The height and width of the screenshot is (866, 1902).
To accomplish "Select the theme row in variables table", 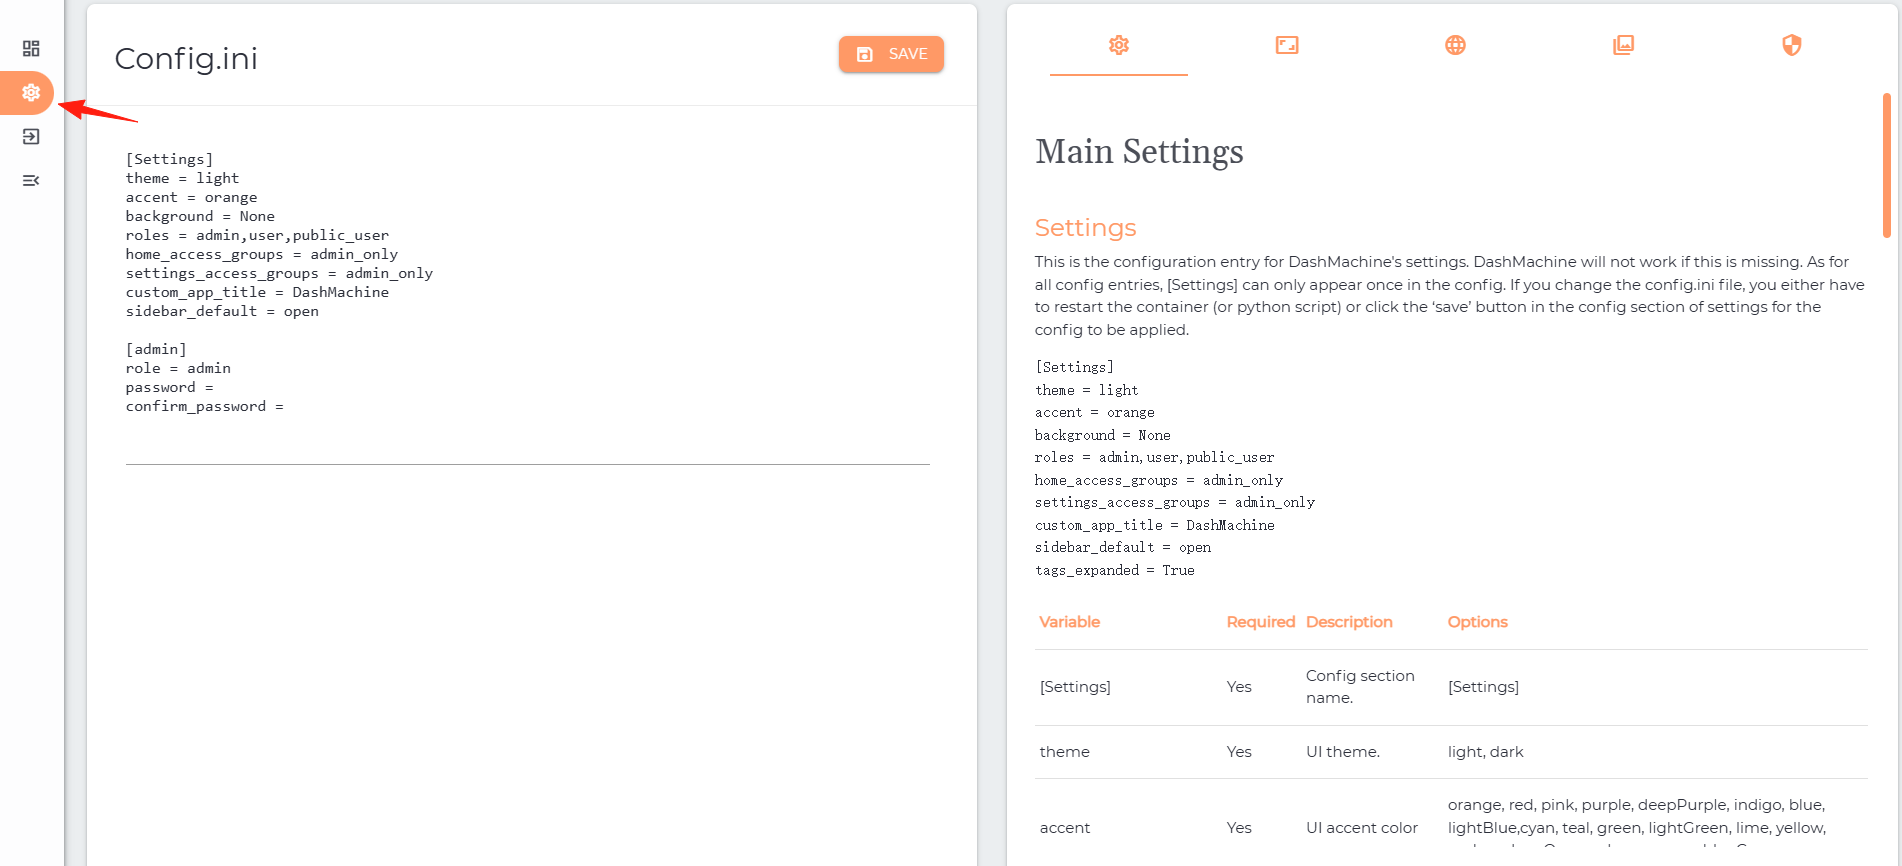I will 1451,752.
